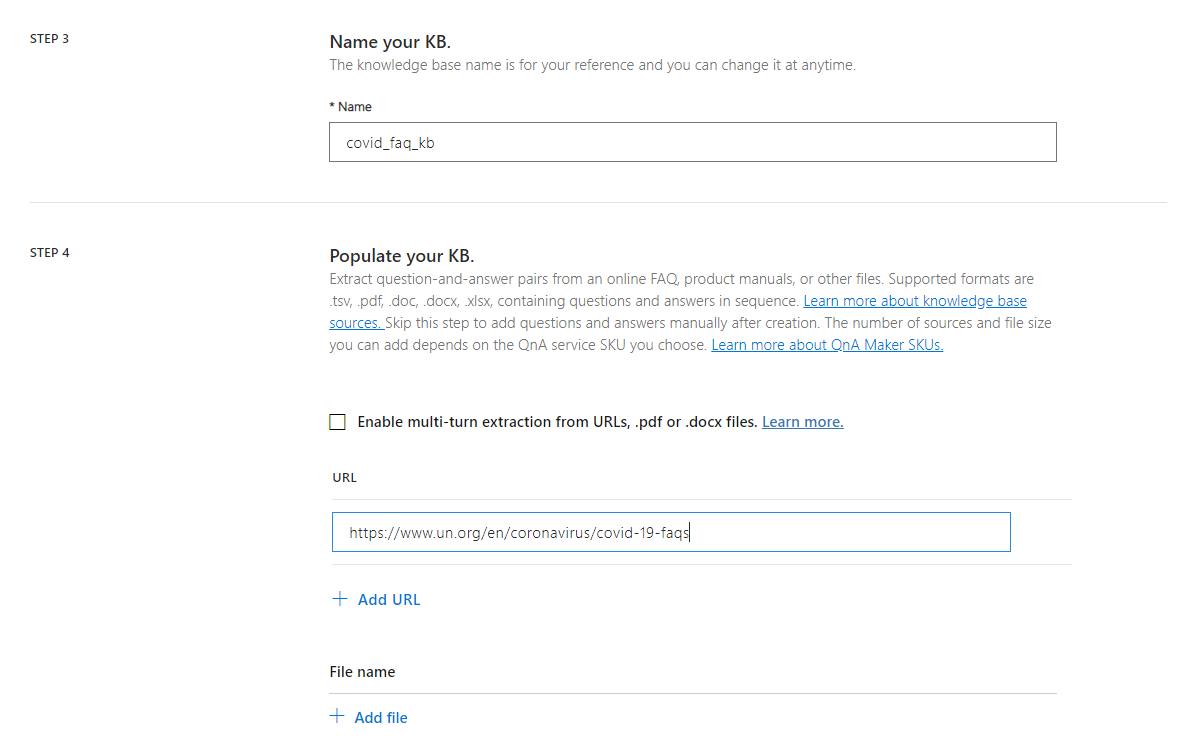Click the URL input containing the covid-19-faqs address
The image size is (1184, 743).
[x=670, y=531]
